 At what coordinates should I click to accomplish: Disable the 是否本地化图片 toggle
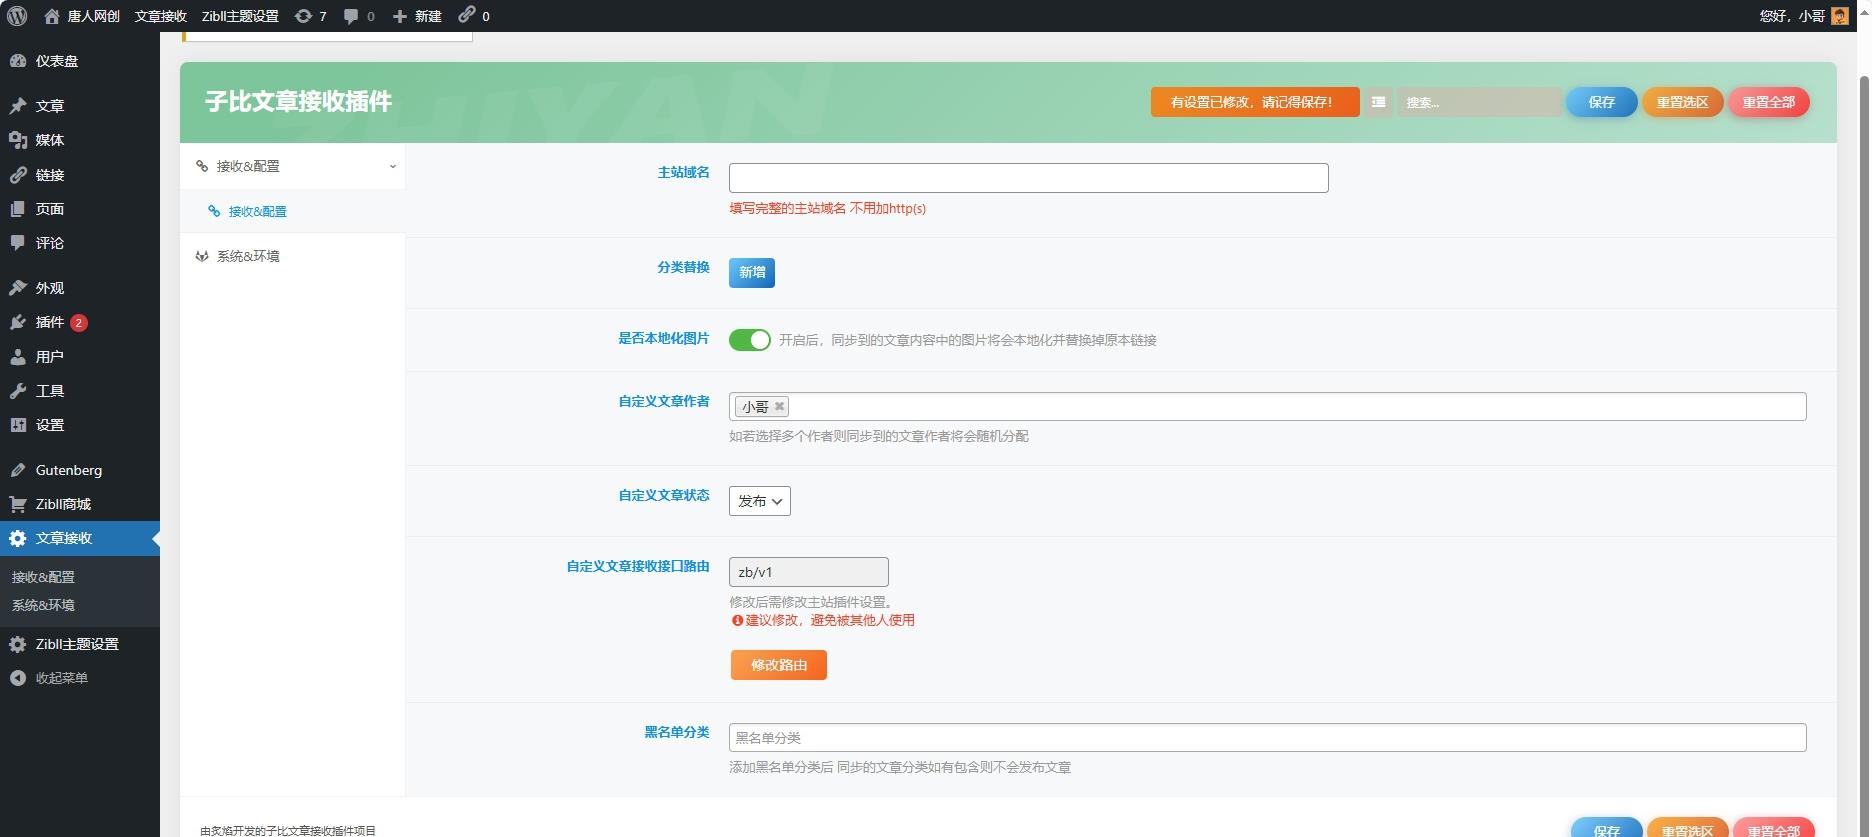[749, 340]
